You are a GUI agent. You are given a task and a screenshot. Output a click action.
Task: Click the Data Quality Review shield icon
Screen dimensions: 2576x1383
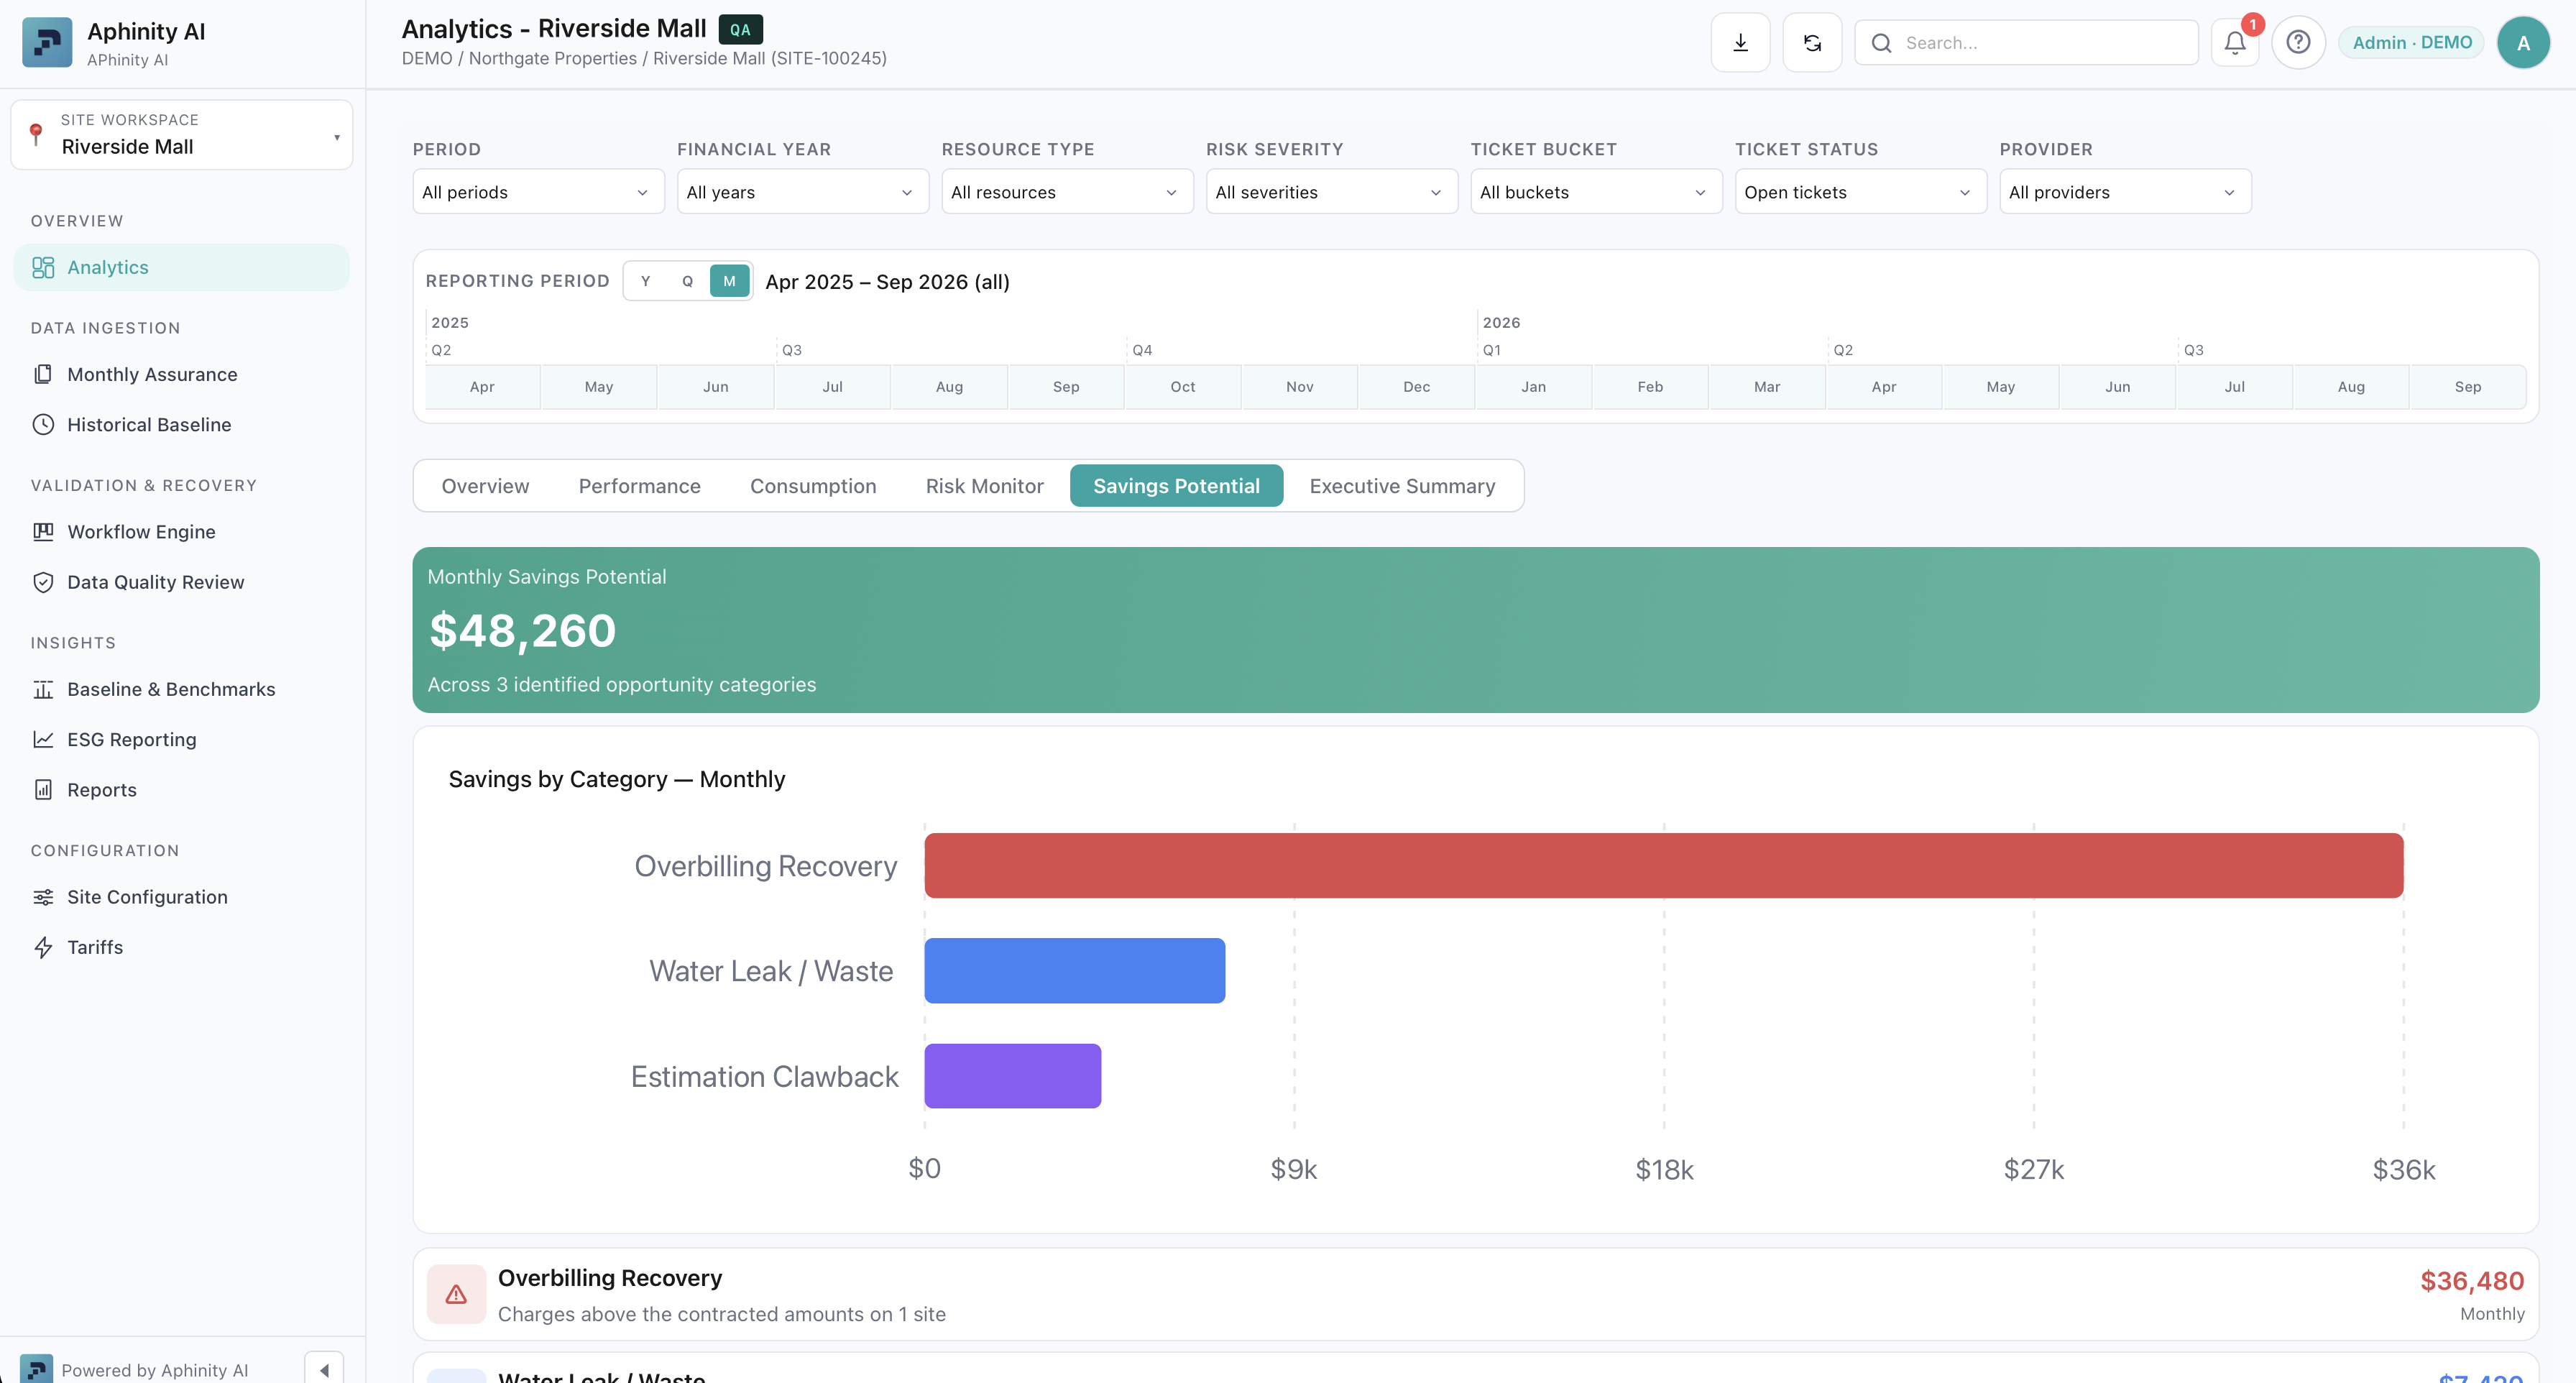click(x=43, y=582)
